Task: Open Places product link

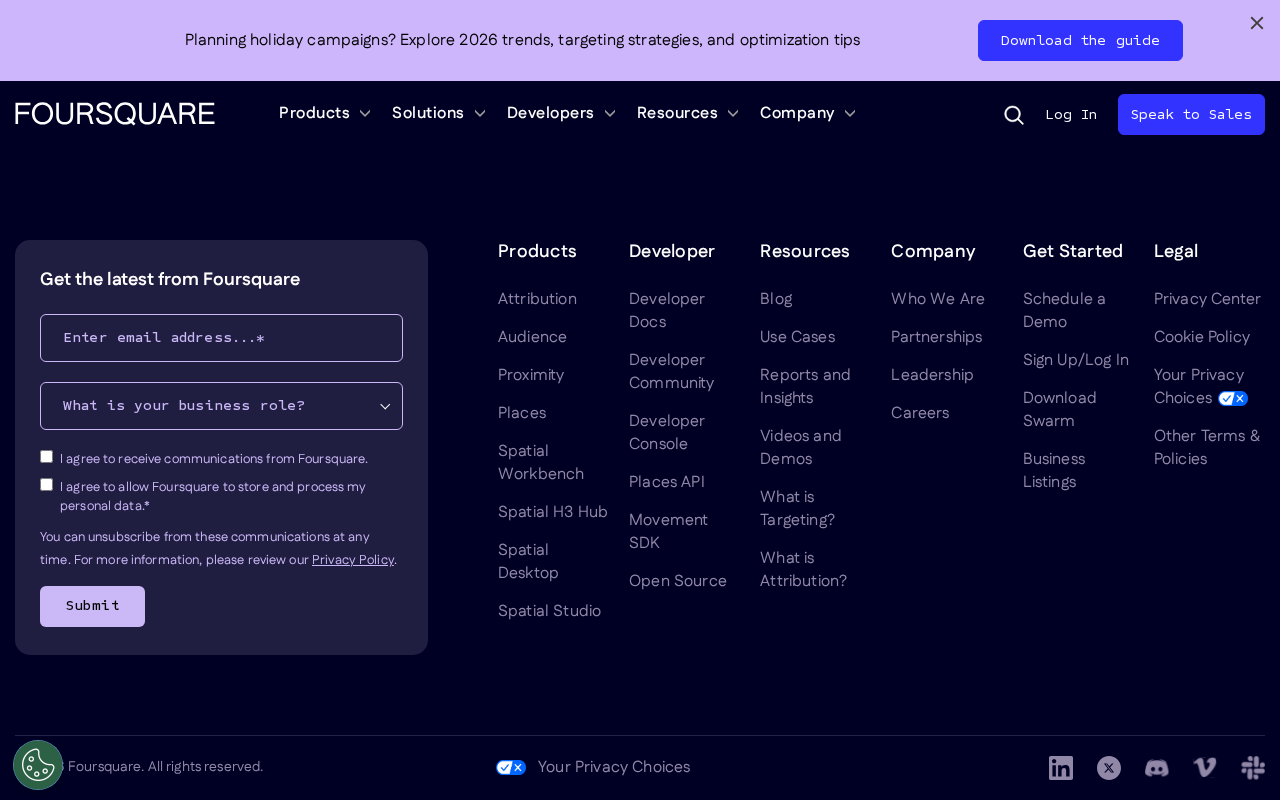Action: coord(522,413)
